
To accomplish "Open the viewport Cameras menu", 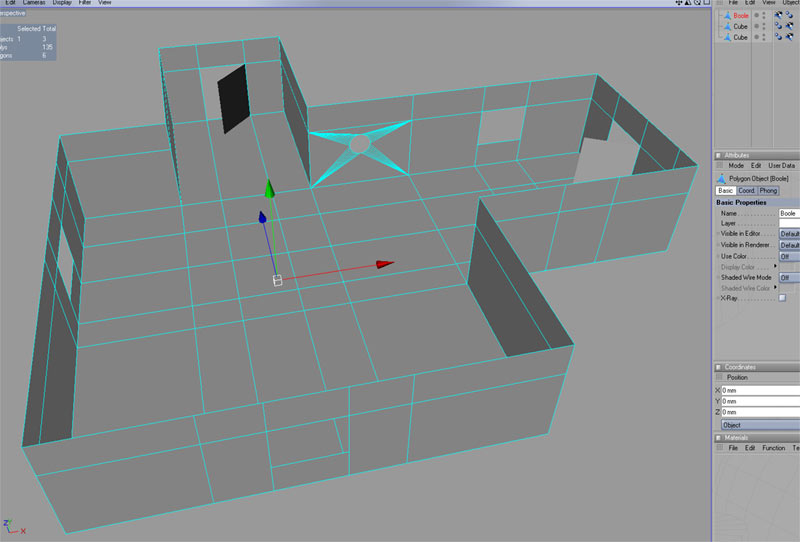I will click(x=34, y=3).
